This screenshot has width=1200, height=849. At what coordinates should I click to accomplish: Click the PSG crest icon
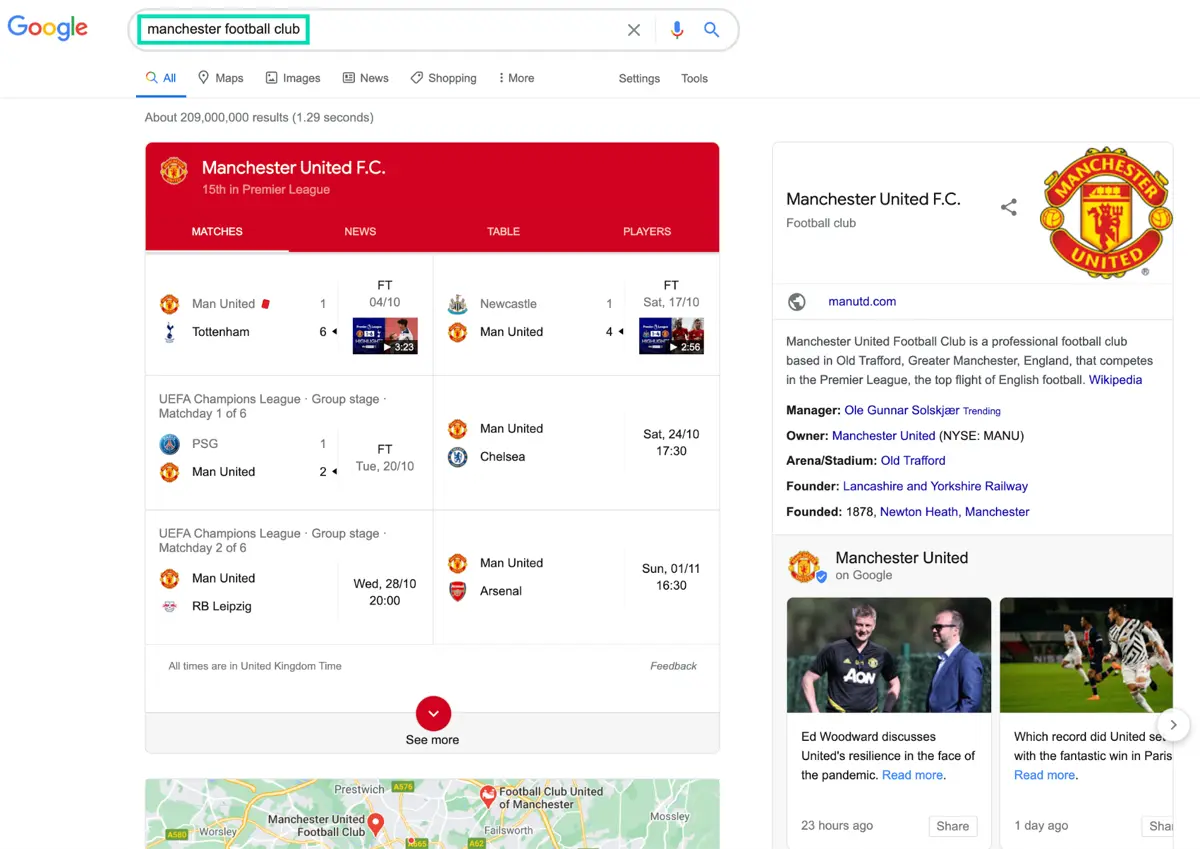coord(169,444)
